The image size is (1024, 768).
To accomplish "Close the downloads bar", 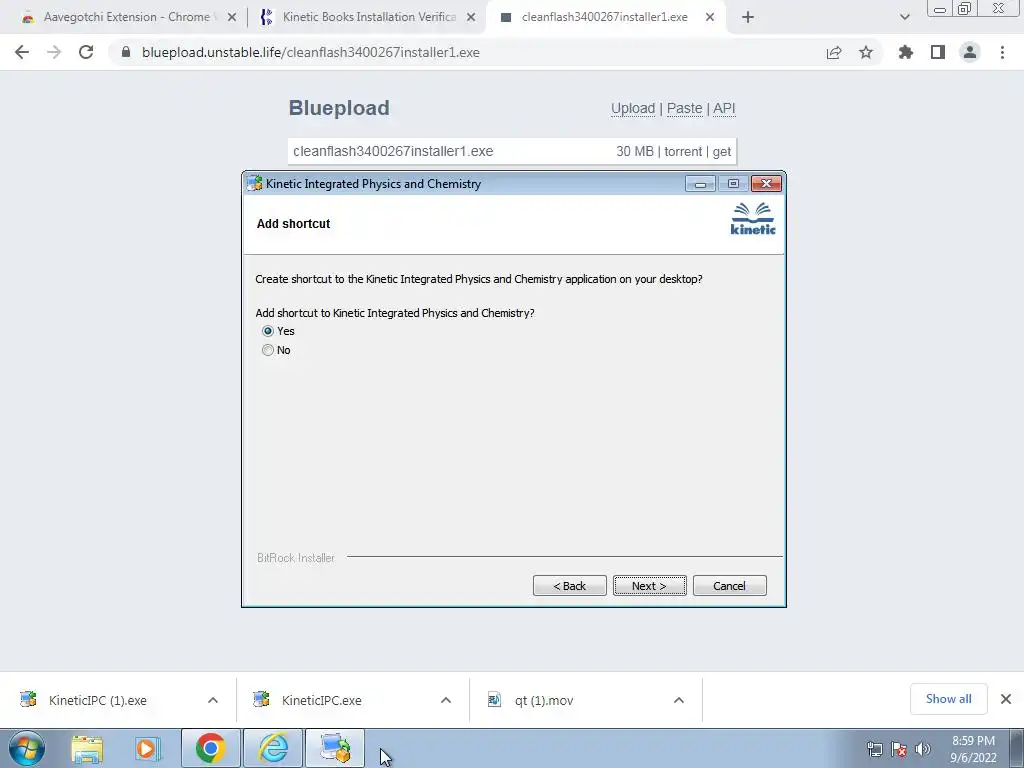I will 1006,699.
